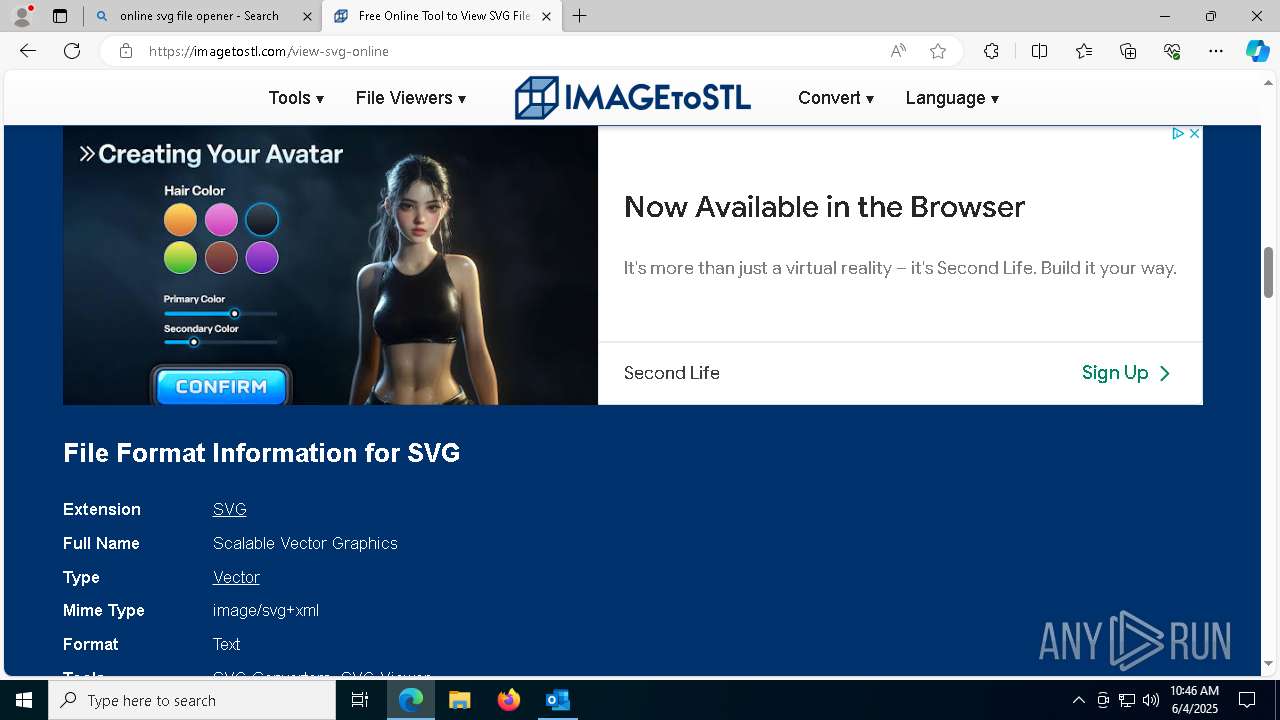Expand the Language dropdown menu
Screen dimensions: 1280x720
(x=952, y=98)
